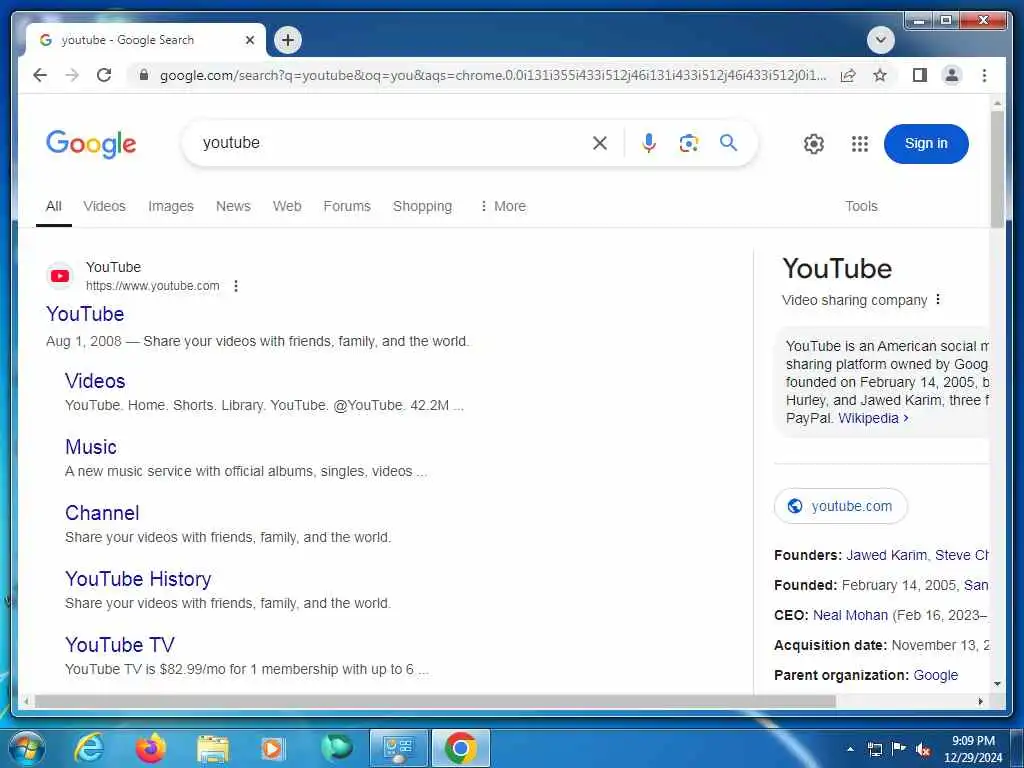Open the Google apps grid

[859, 144]
